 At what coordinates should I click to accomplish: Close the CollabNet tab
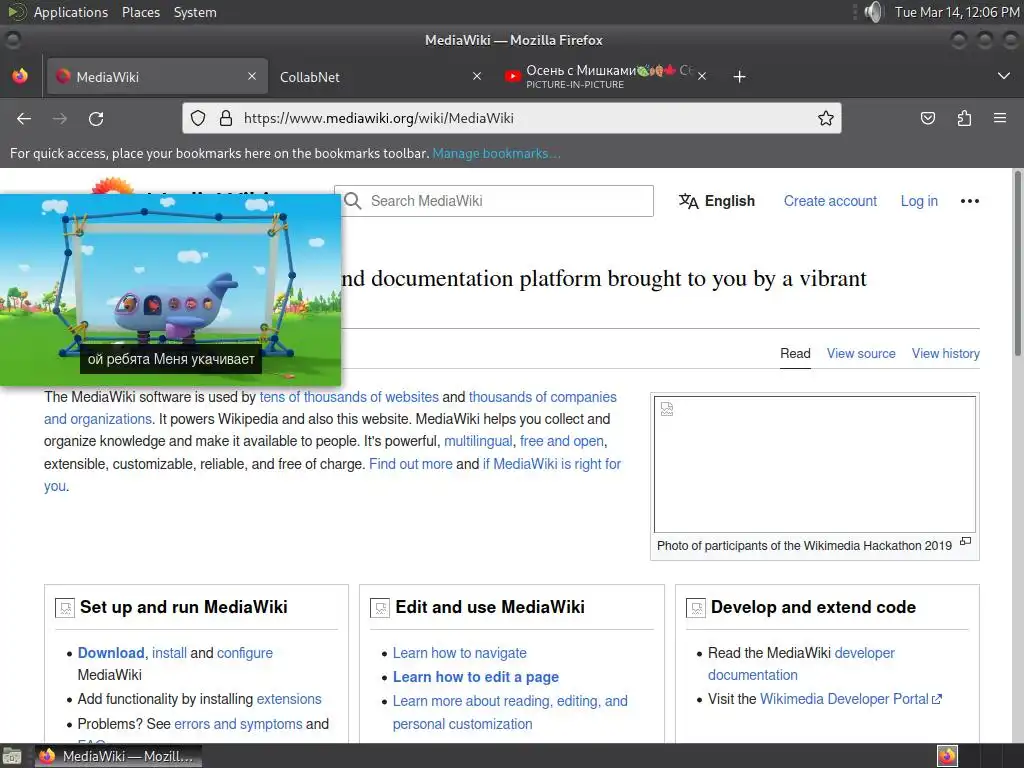pyautogui.click(x=477, y=76)
